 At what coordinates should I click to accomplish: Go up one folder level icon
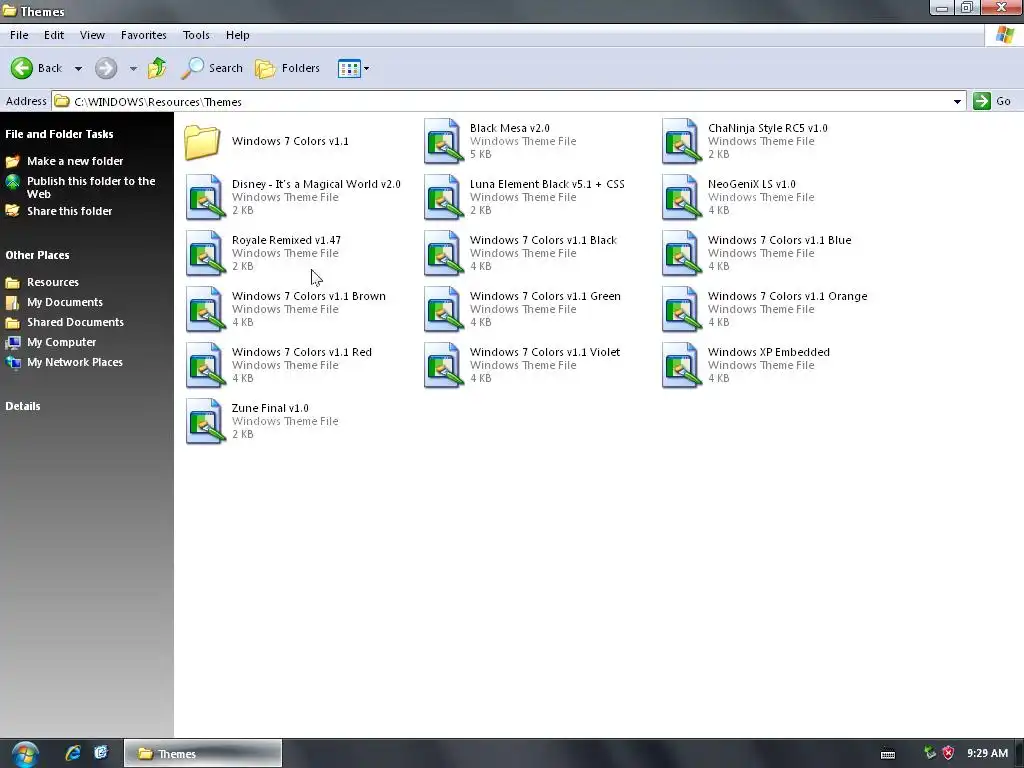coord(157,68)
